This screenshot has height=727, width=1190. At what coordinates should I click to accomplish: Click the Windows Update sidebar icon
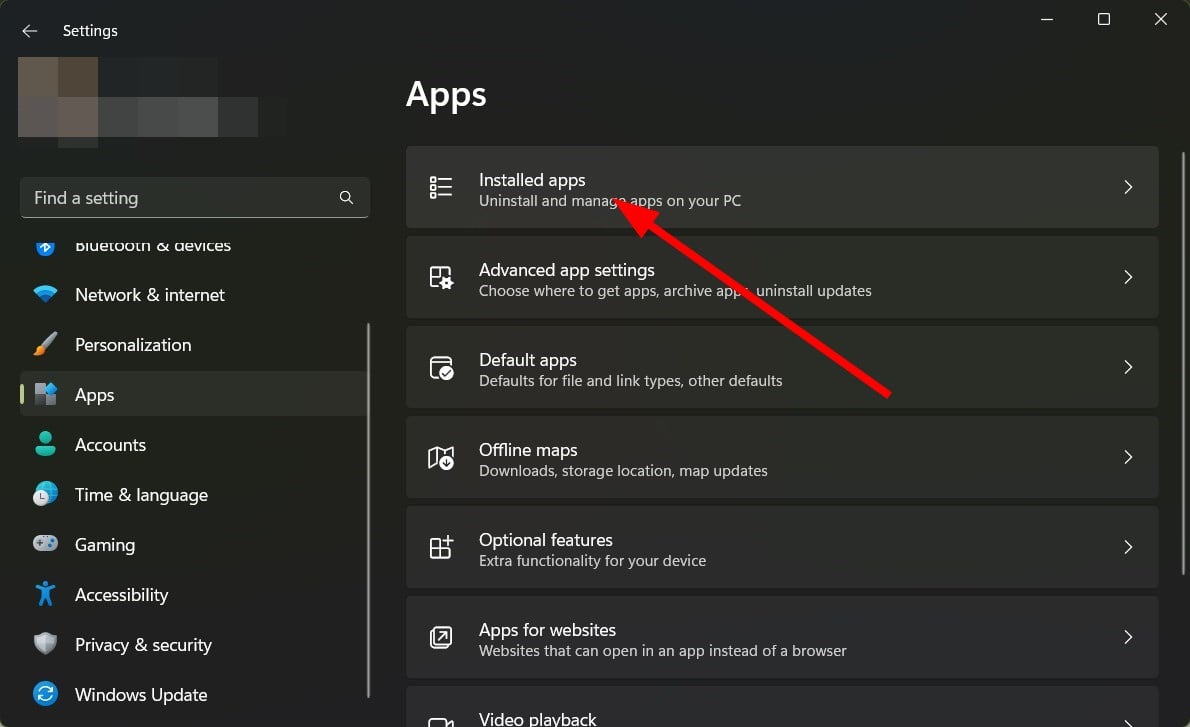[45, 694]
